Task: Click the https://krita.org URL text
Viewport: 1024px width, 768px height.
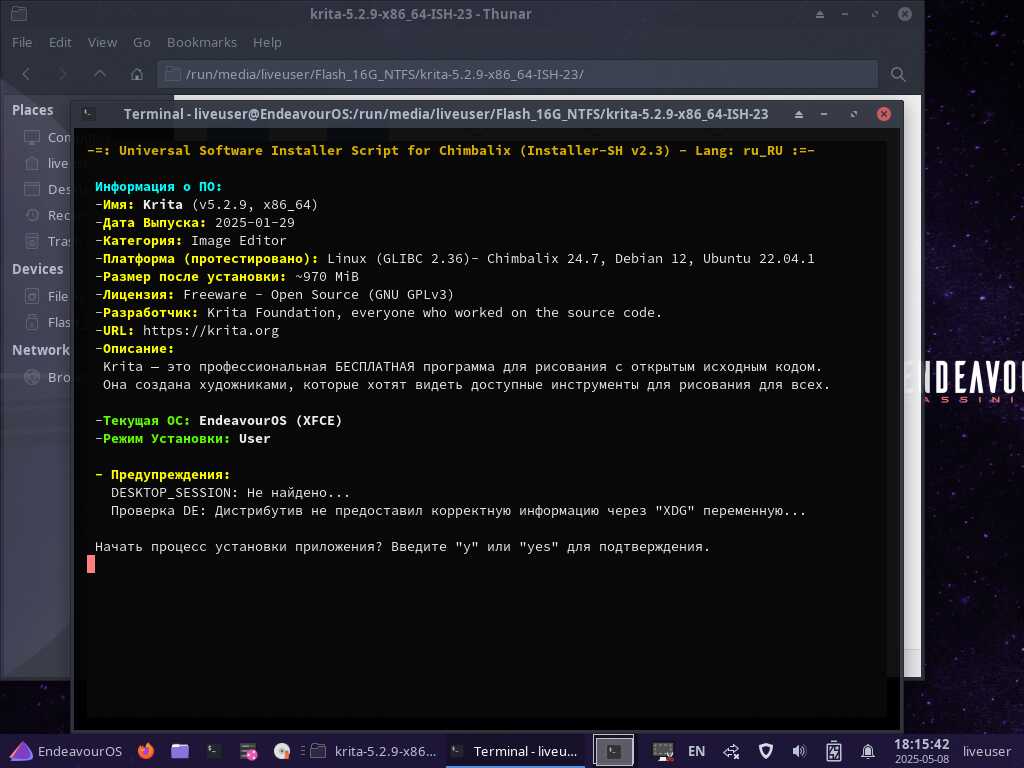Action: coord(210,330)
